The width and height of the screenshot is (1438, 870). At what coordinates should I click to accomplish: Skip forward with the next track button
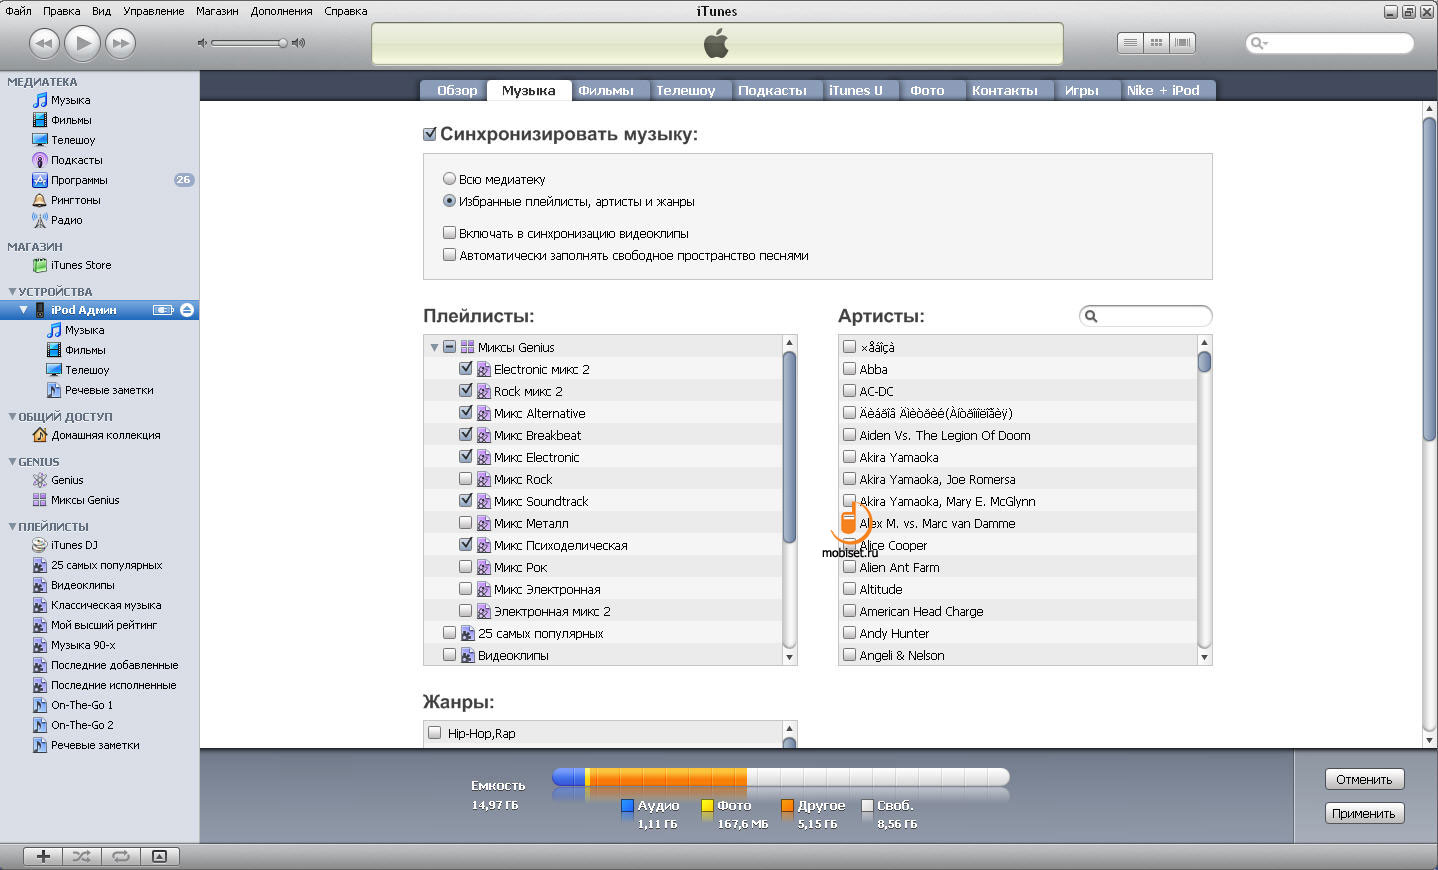tap(120, 43)
